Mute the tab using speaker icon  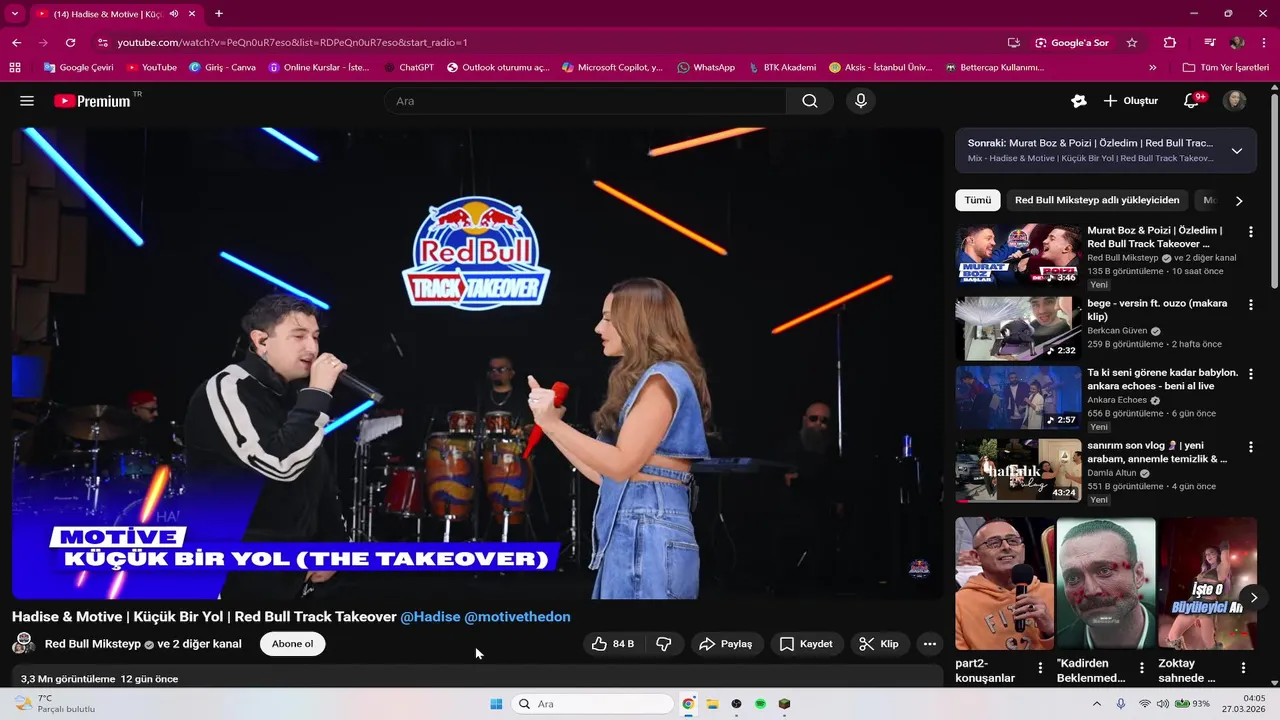coord(174,14)
